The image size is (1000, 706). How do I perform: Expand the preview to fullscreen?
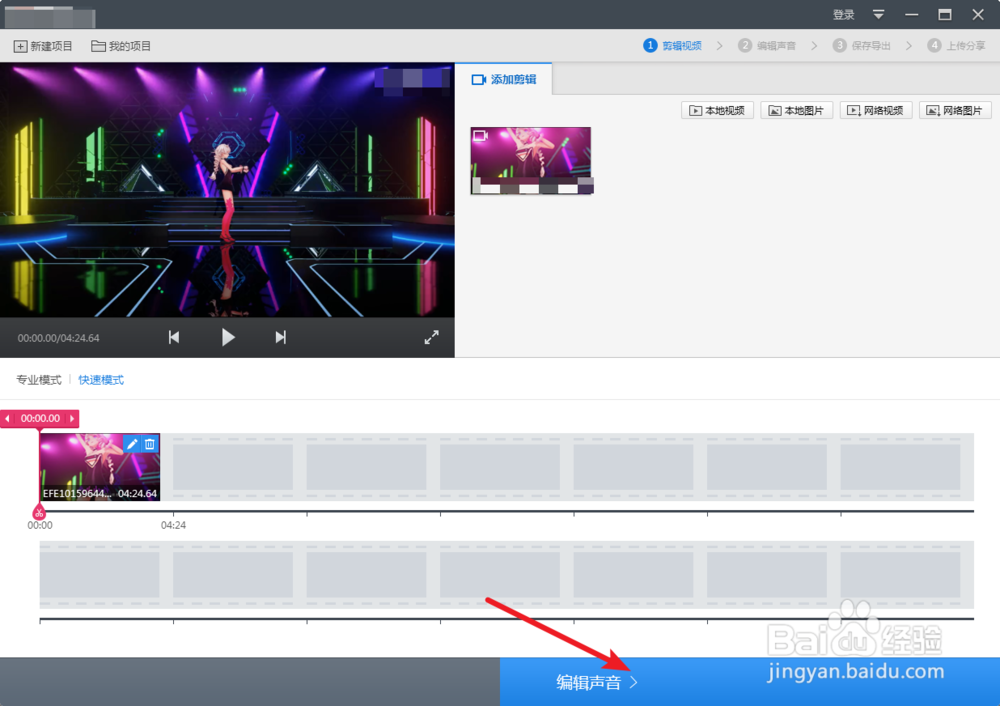(432, 337)
